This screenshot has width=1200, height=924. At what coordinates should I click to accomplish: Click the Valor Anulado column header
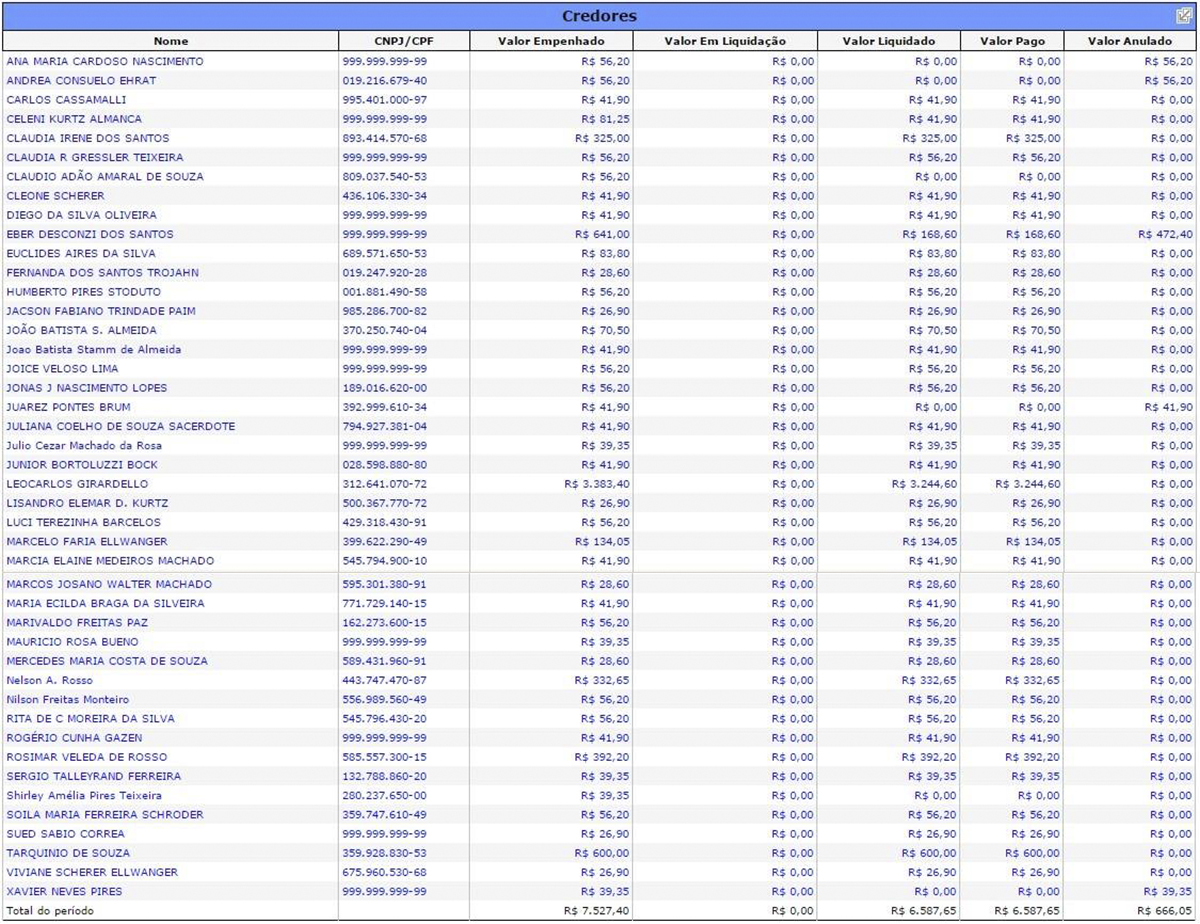click(1130, 41)
